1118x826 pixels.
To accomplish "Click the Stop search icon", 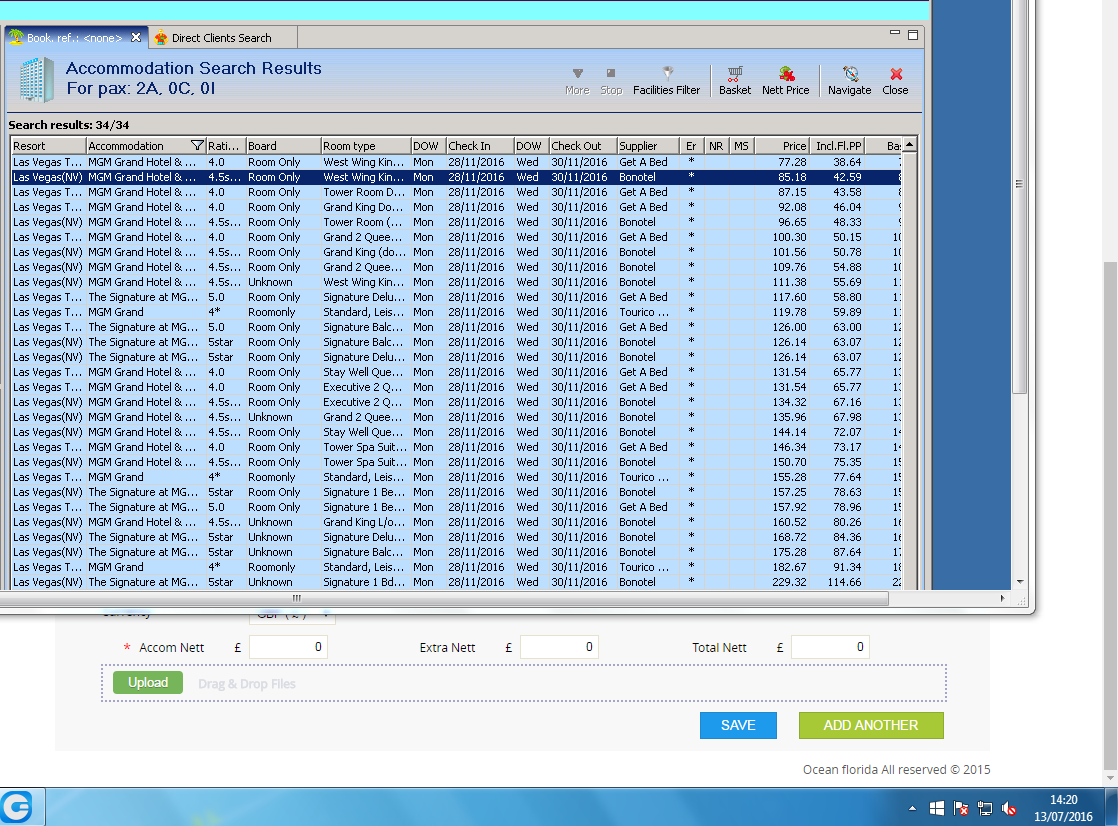I will [x=611, y=81].
